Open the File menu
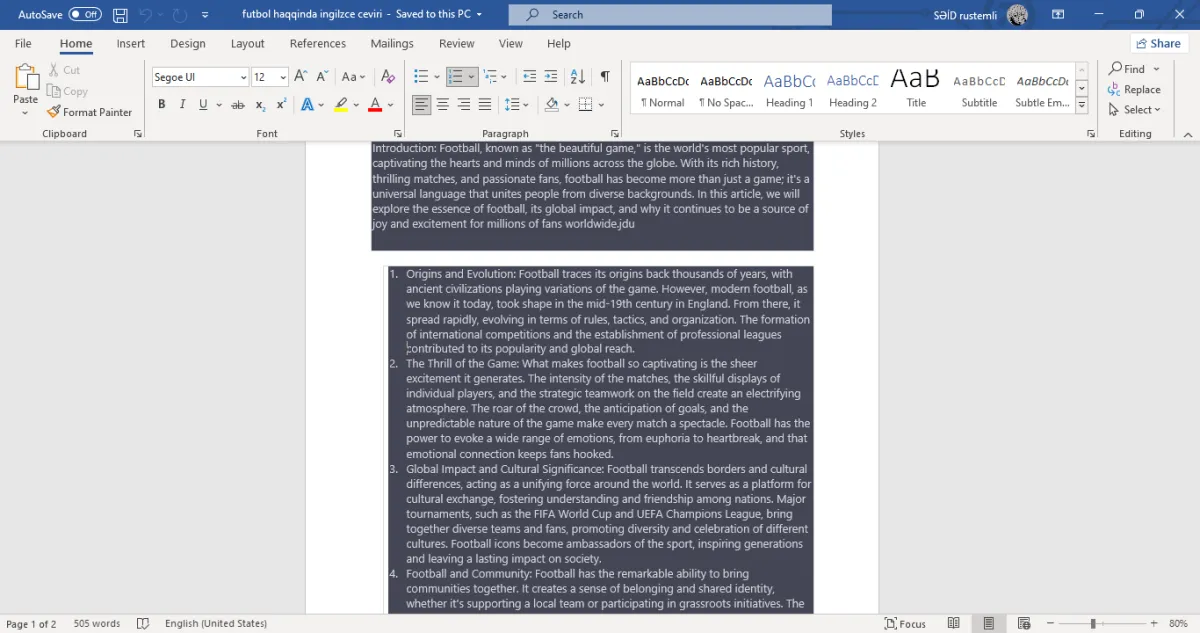 point(23,44)
